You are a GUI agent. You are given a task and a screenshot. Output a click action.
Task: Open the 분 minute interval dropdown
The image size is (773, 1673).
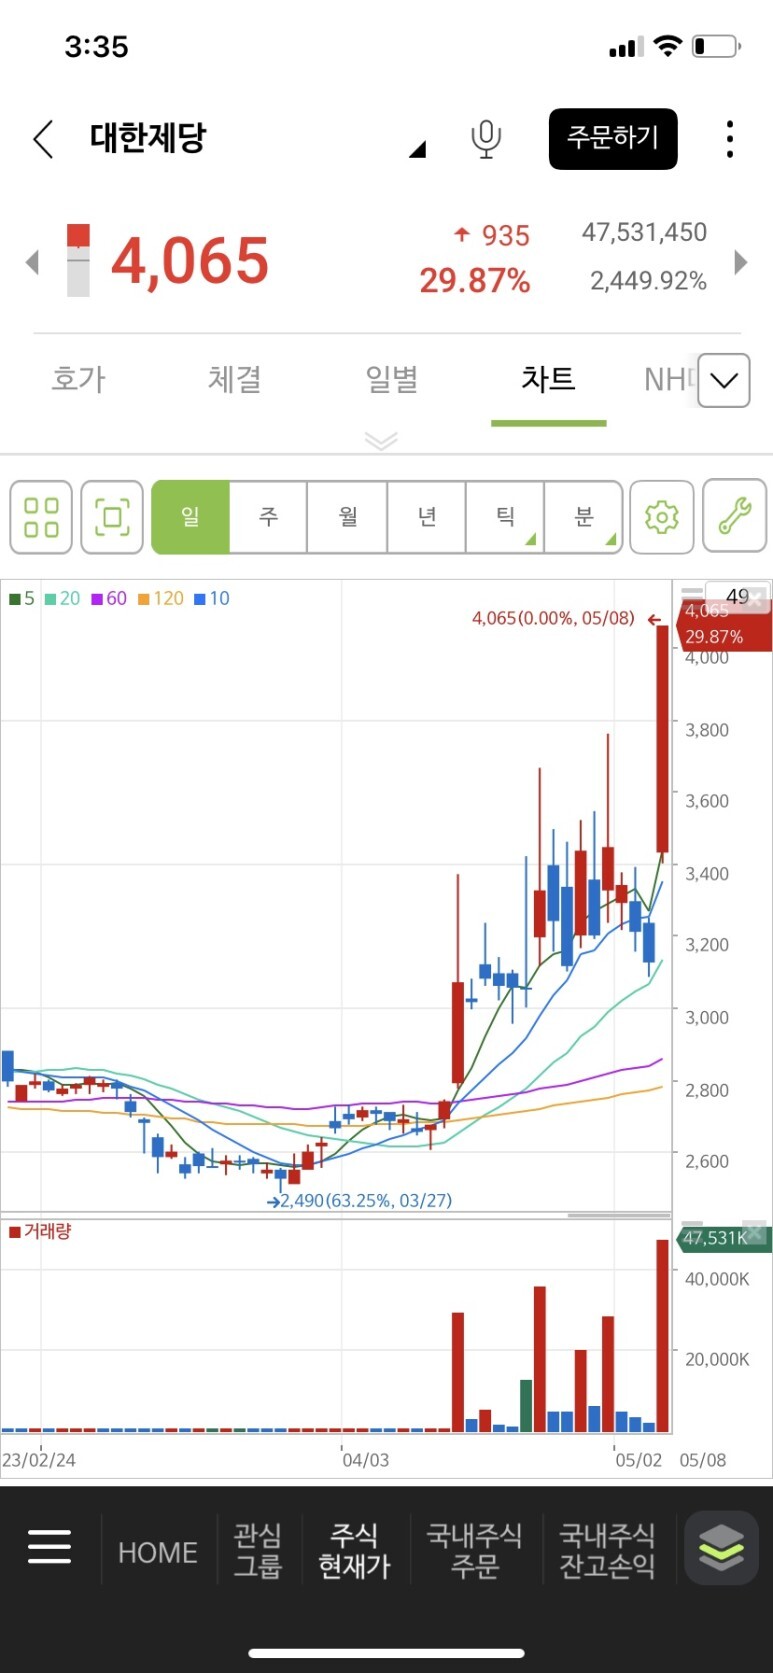pyautogui.click(x=584, y=517)
